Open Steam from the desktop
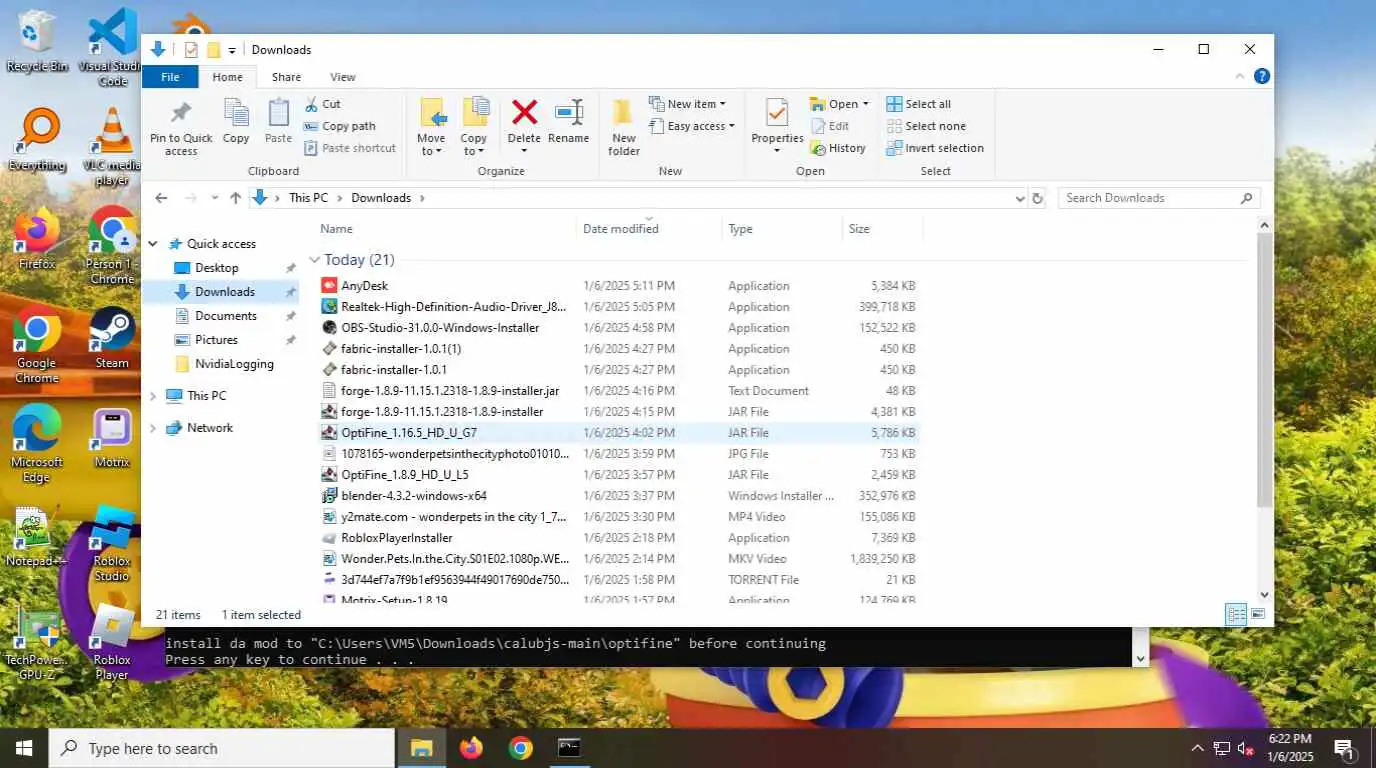The height and width of the screenshot is (768, 1376). tap(112, 338)
